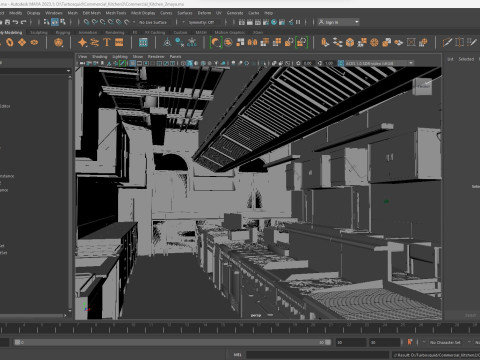Open the Windows menu
The width and height of the screenshot is (480, 360).
click(54, 13)
